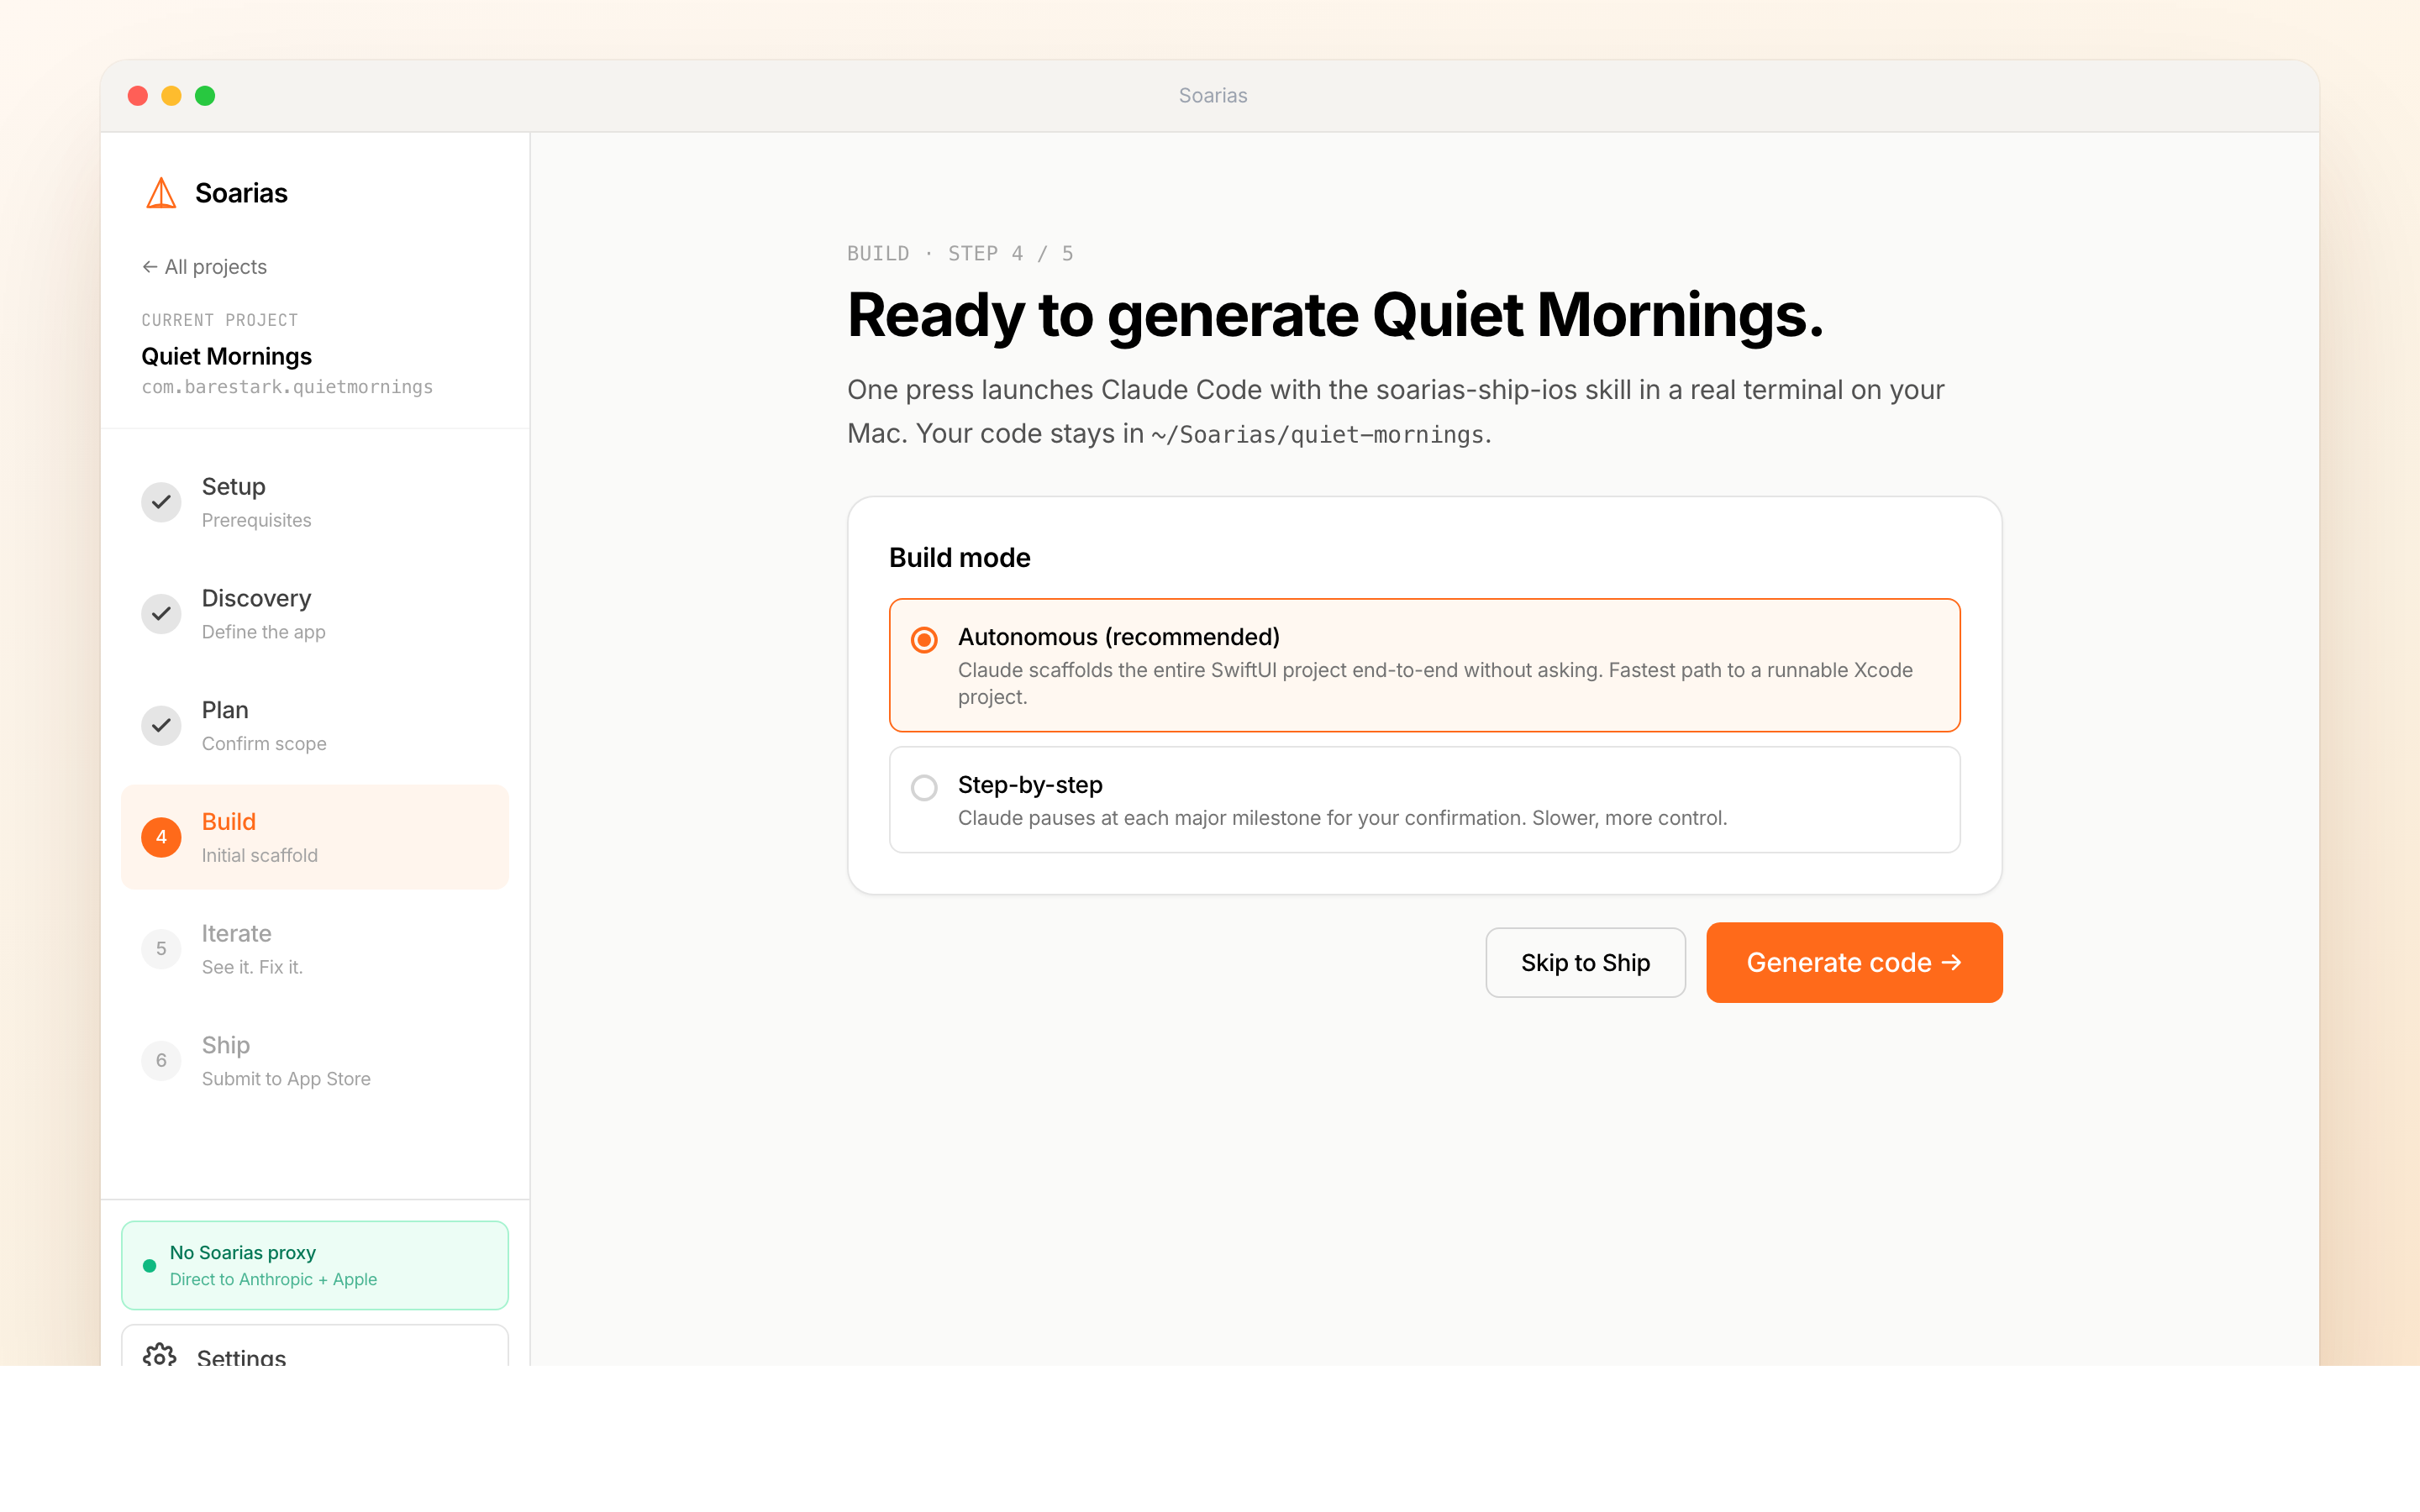Click the Quiet Mornings project name
The image size is (2420, 1512).
pyautogui.click(x=225, y=356)
